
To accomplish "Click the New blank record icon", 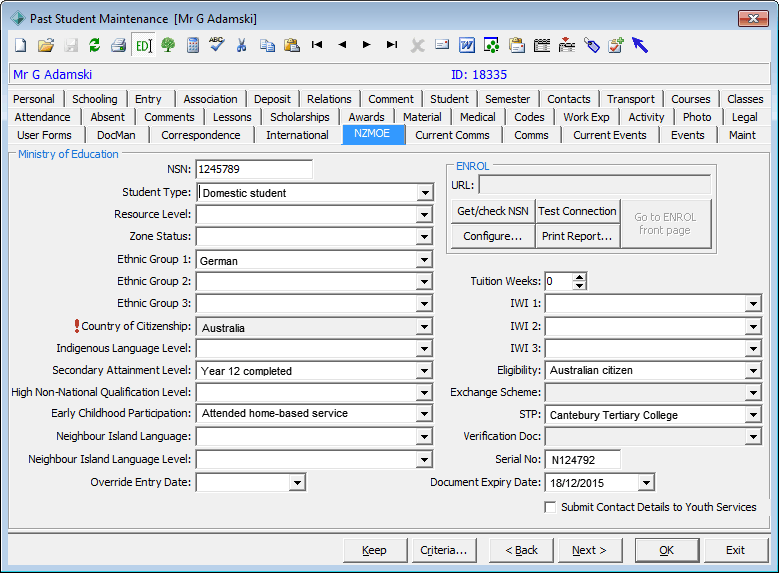I will click(20, 45).
